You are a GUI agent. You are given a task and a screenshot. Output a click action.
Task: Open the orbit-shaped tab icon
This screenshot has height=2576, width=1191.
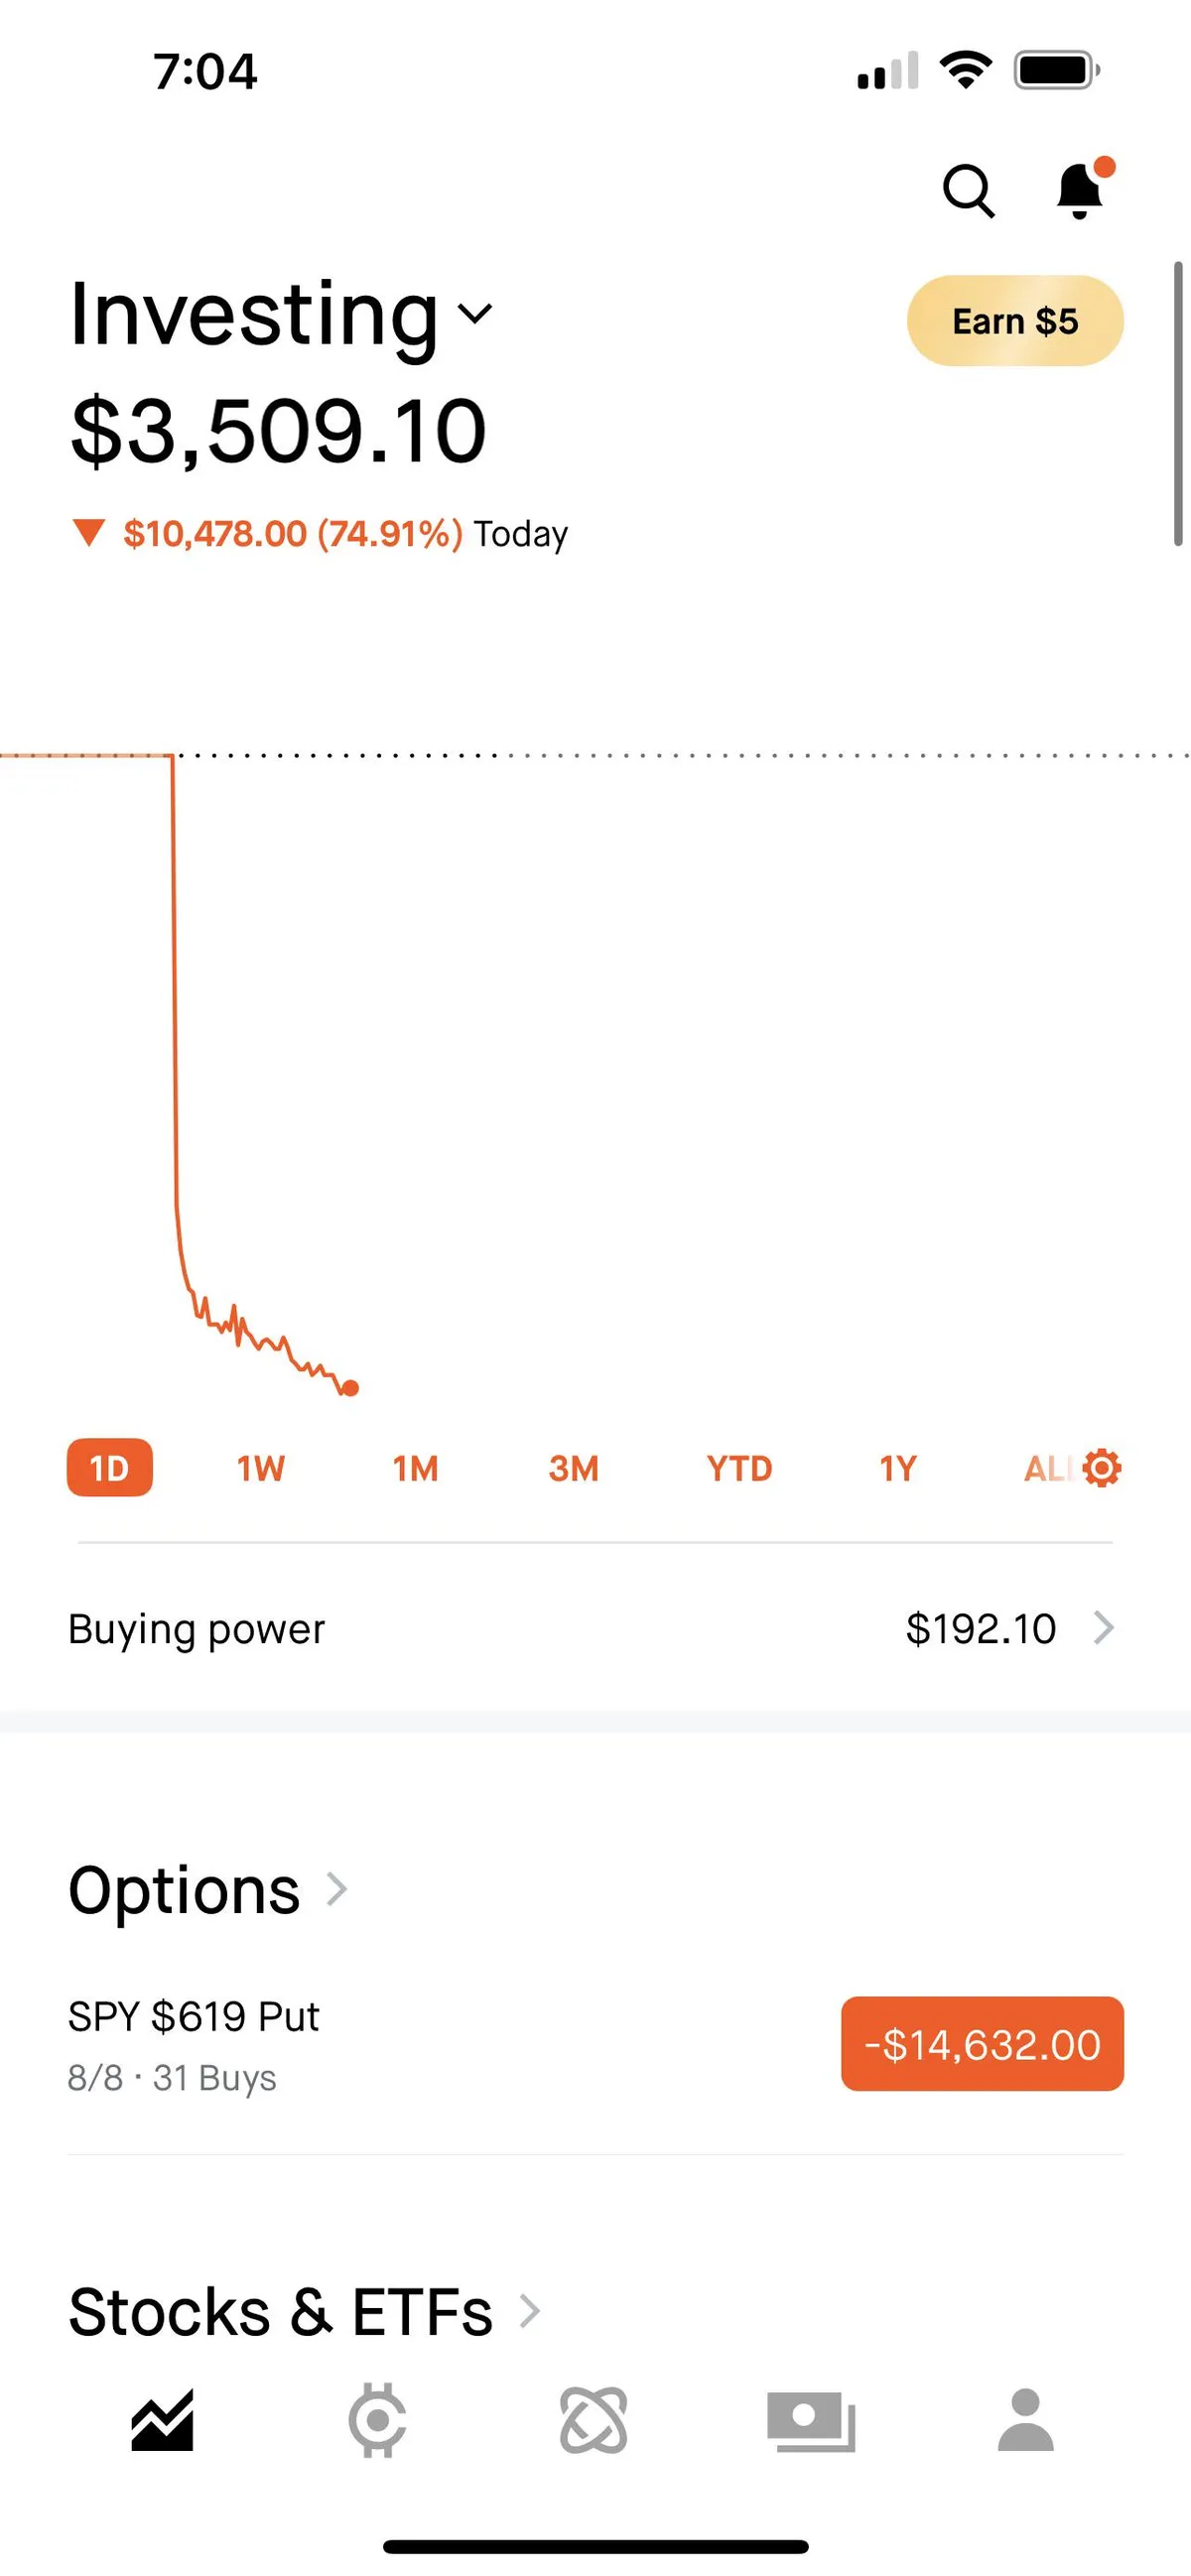594,2420
